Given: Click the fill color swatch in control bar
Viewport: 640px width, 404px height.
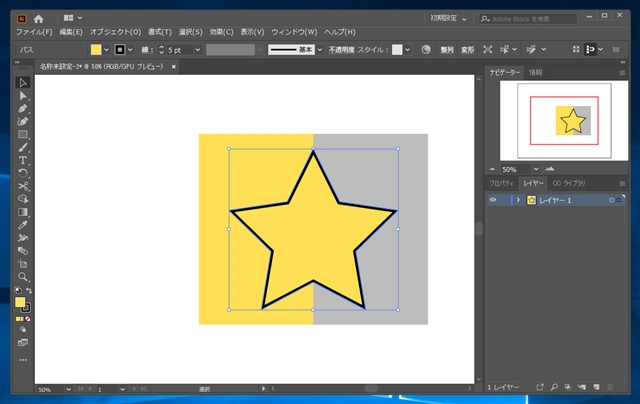Looking at the screenshot, I should (96, 50).
